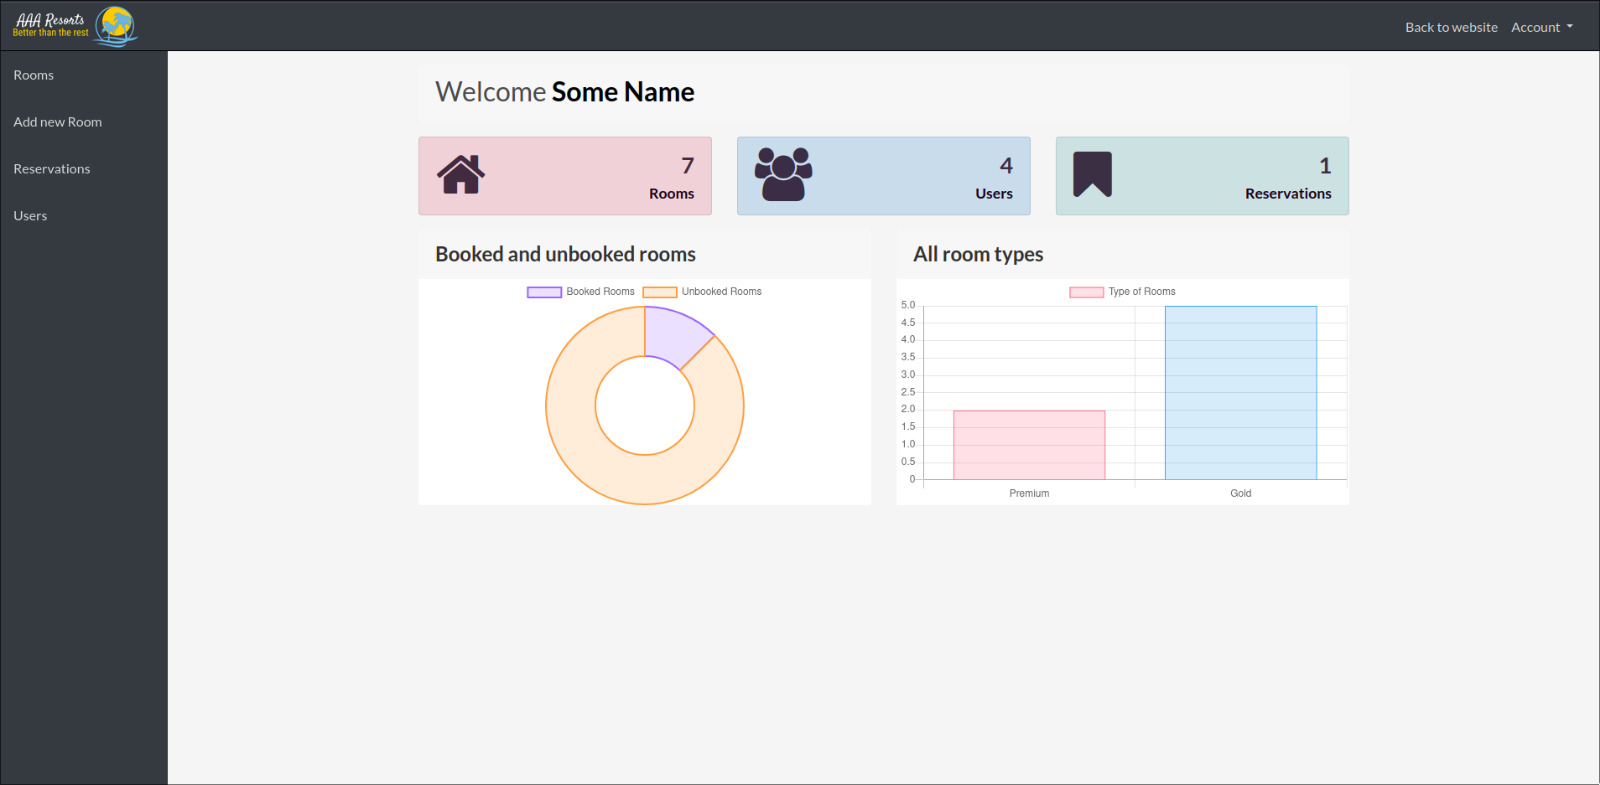Toggle Unbooked Rooms legend item
The height and width of the screenshot is (785, 1600).
coord(702,292)
